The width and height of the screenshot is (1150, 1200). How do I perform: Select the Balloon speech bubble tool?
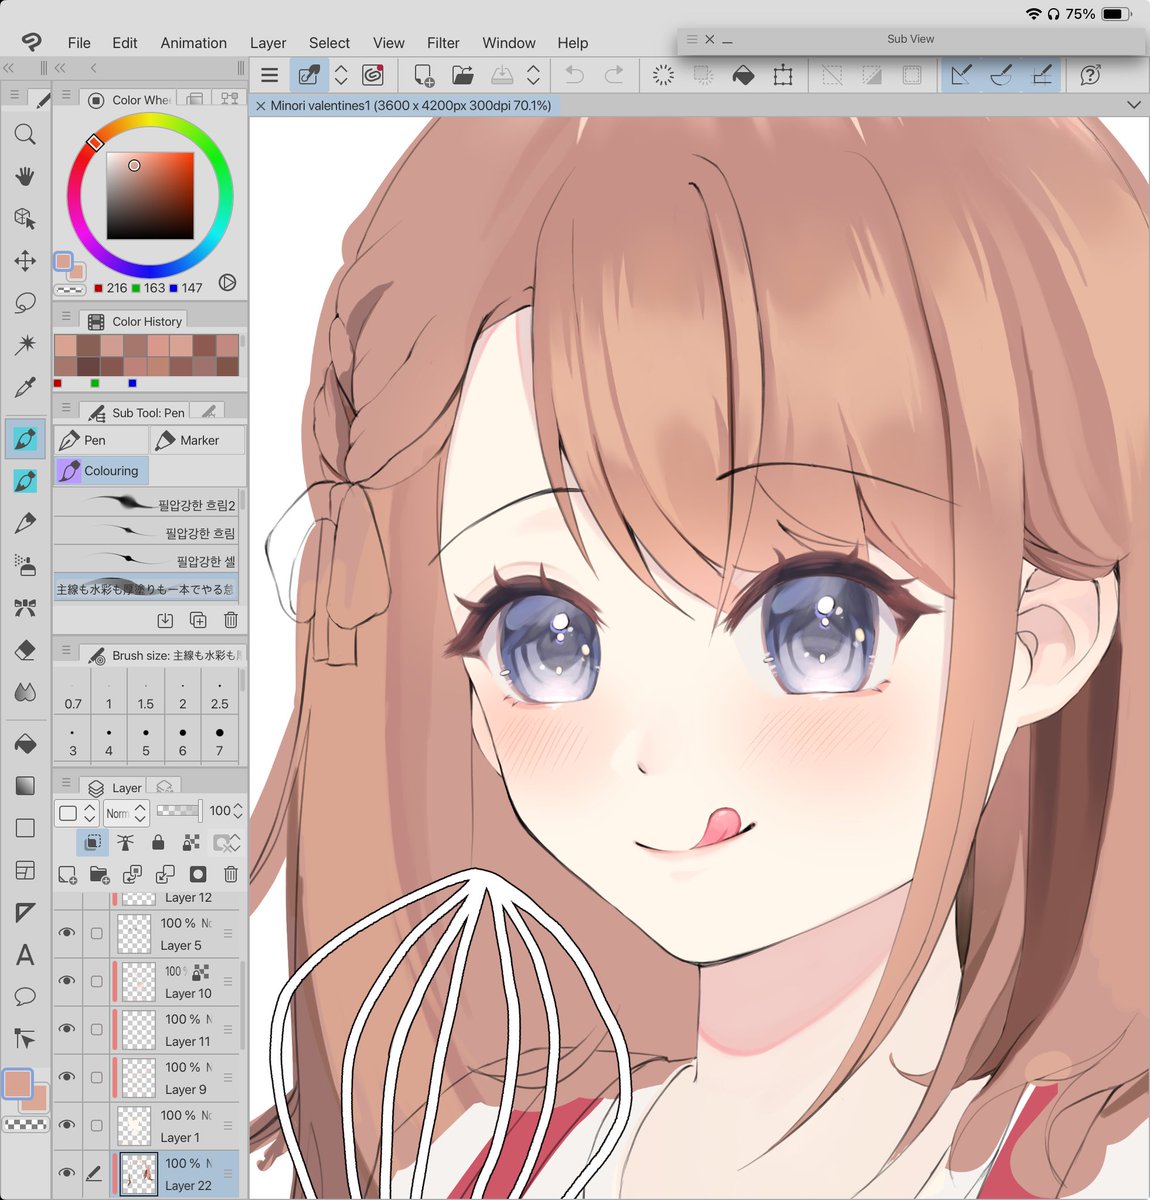25,997
